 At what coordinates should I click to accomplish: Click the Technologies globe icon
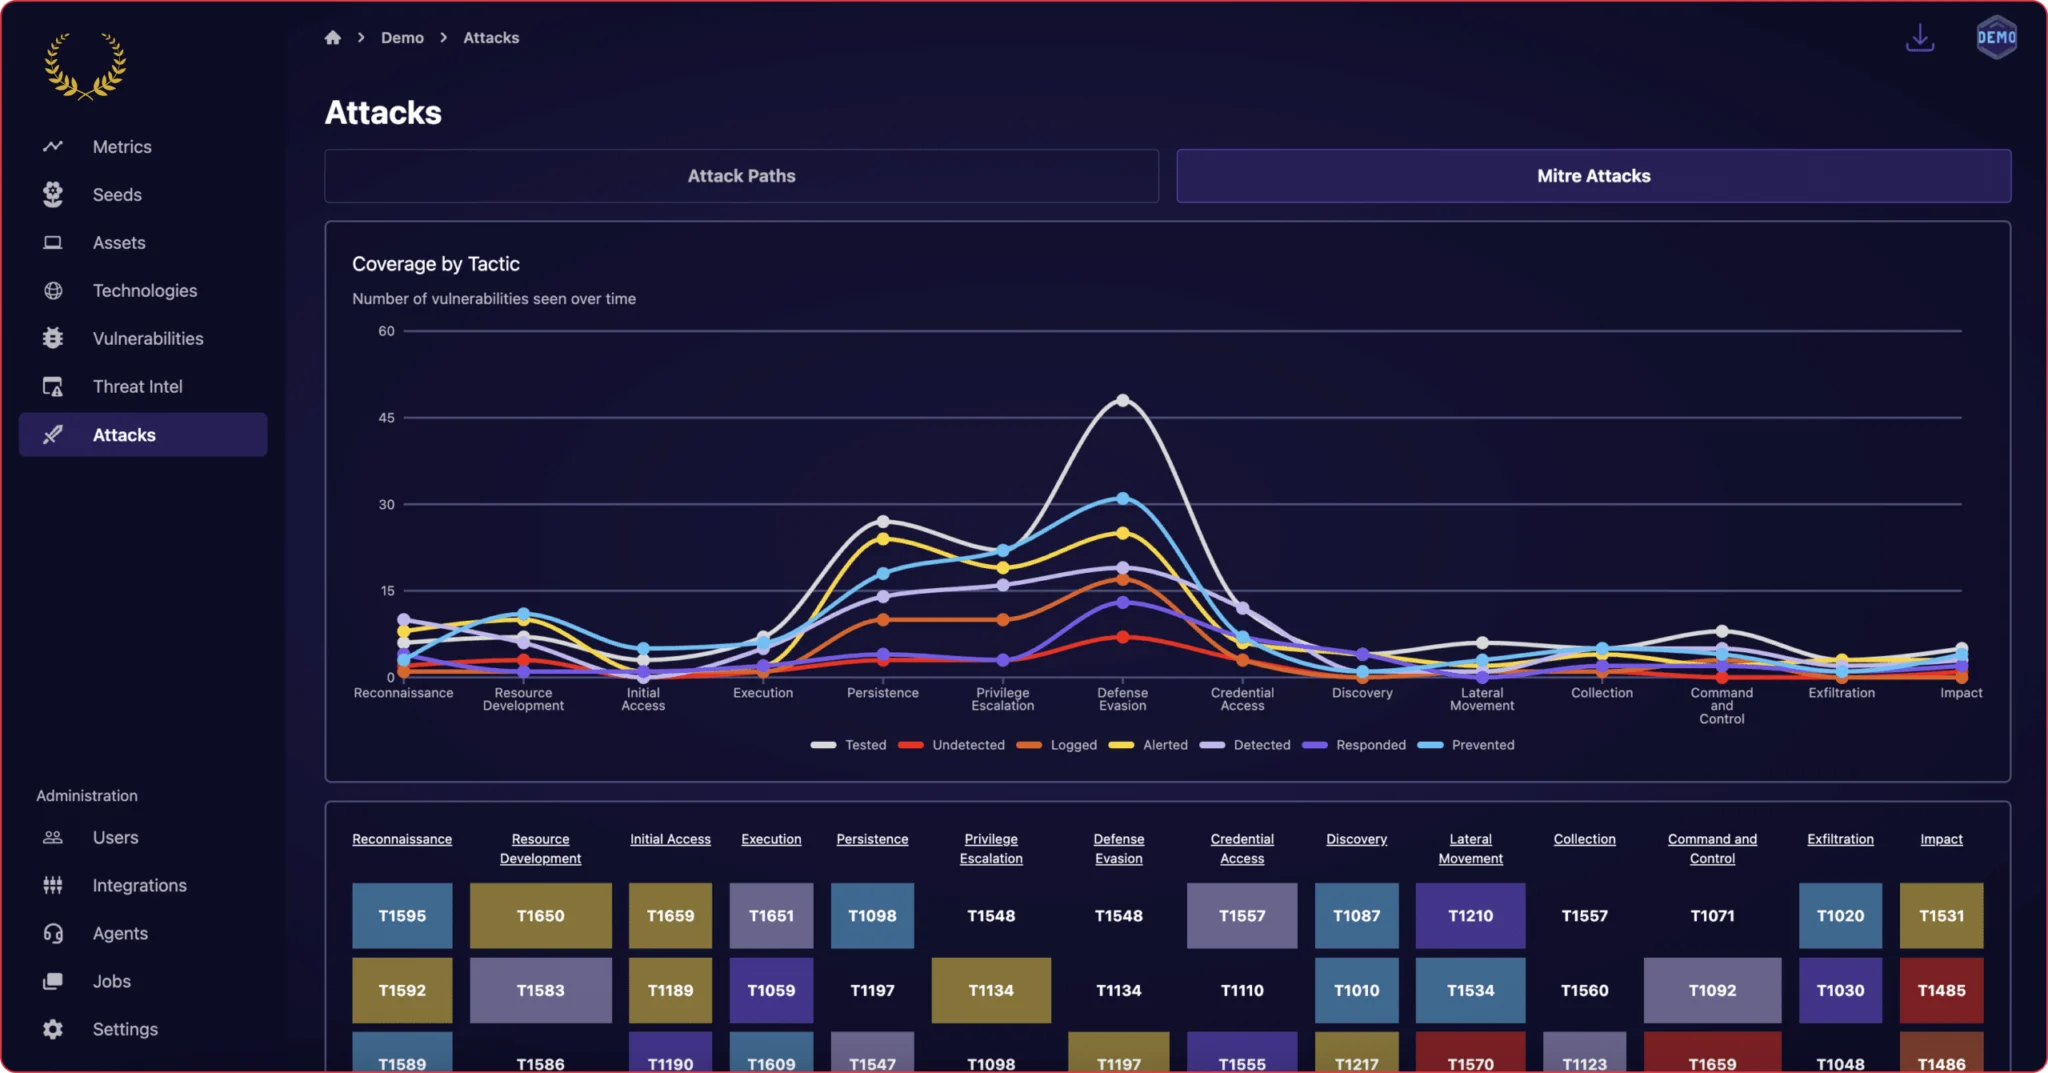click(53, 291)
